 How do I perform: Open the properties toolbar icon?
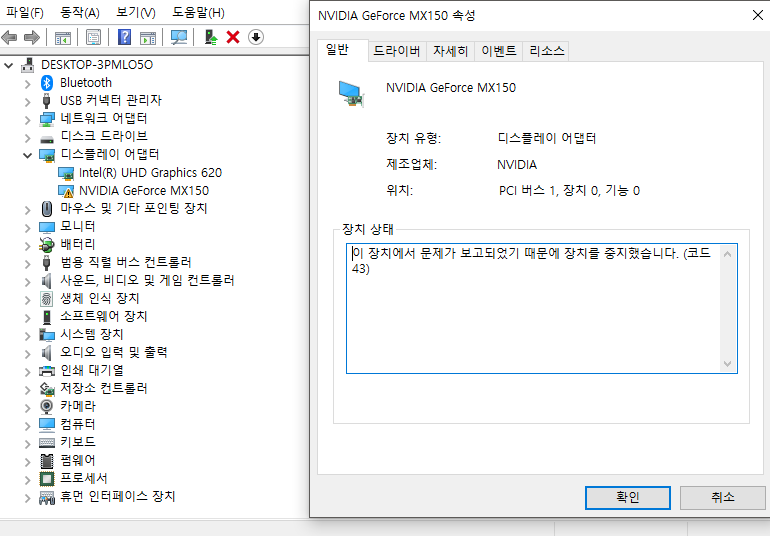93,37
